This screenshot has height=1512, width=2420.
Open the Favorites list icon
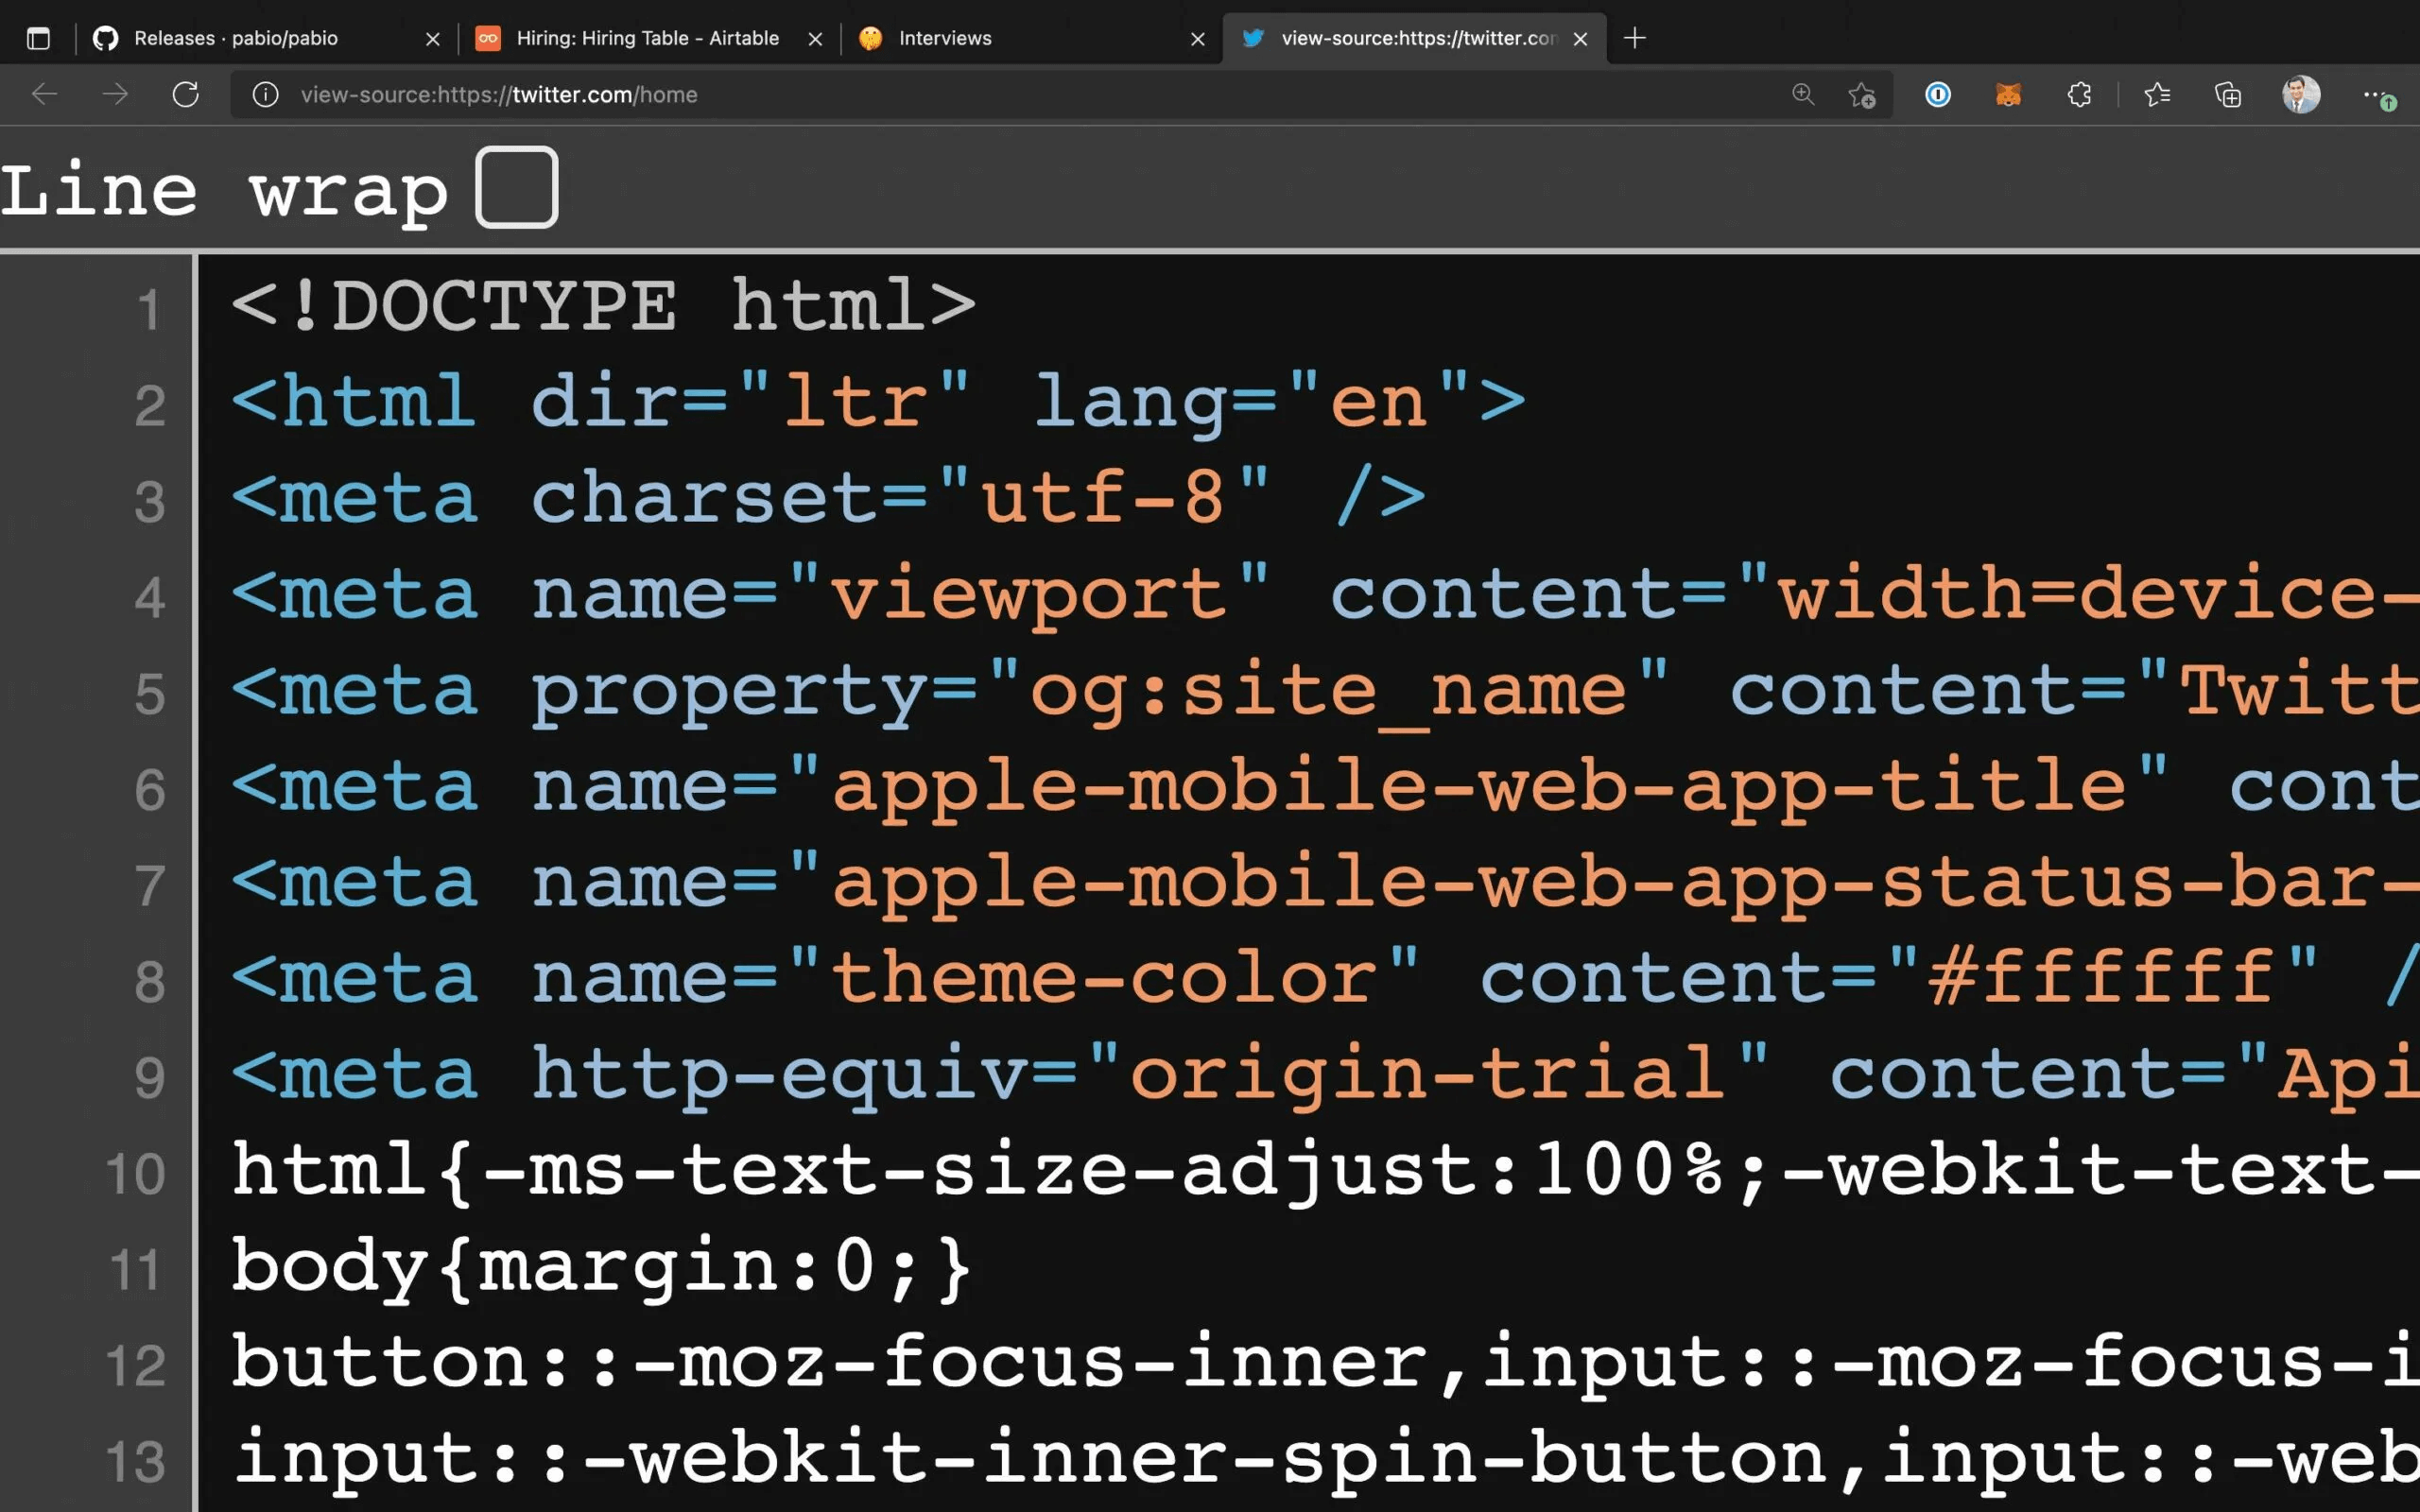[x=2157, y=95]
